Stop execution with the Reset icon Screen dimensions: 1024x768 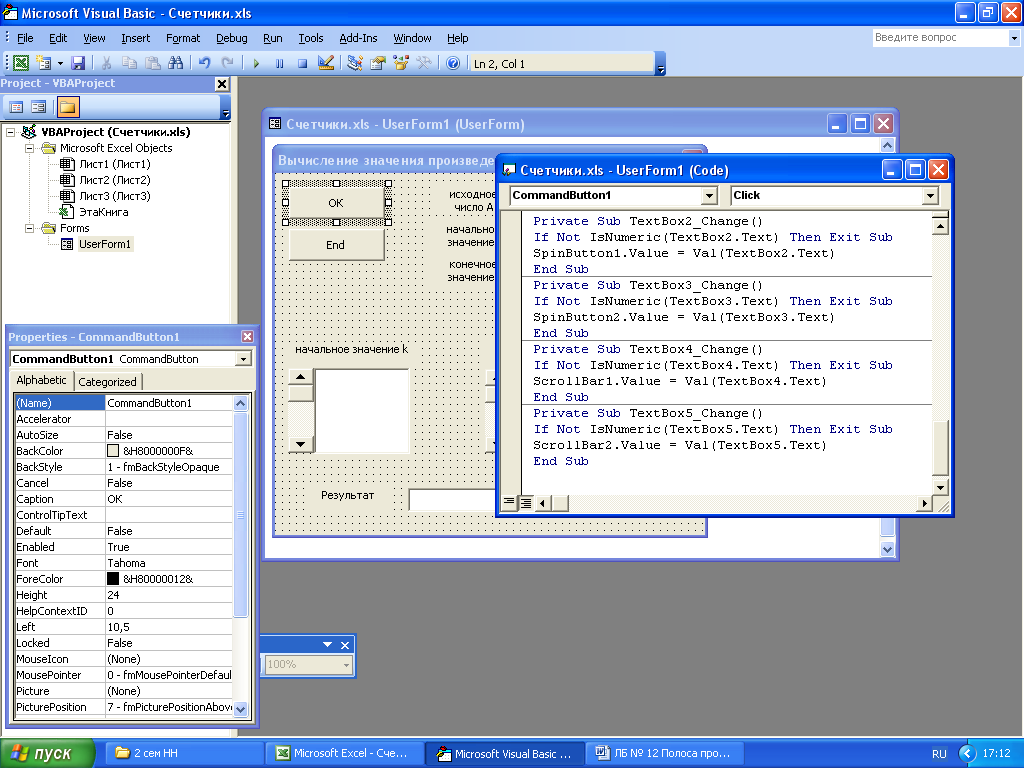[x=302, y=63]
